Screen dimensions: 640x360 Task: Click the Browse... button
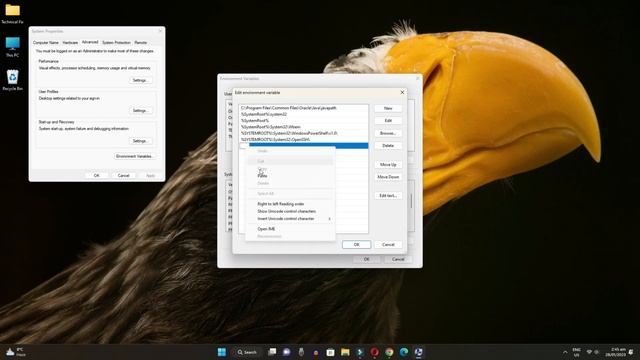[388, 133]
